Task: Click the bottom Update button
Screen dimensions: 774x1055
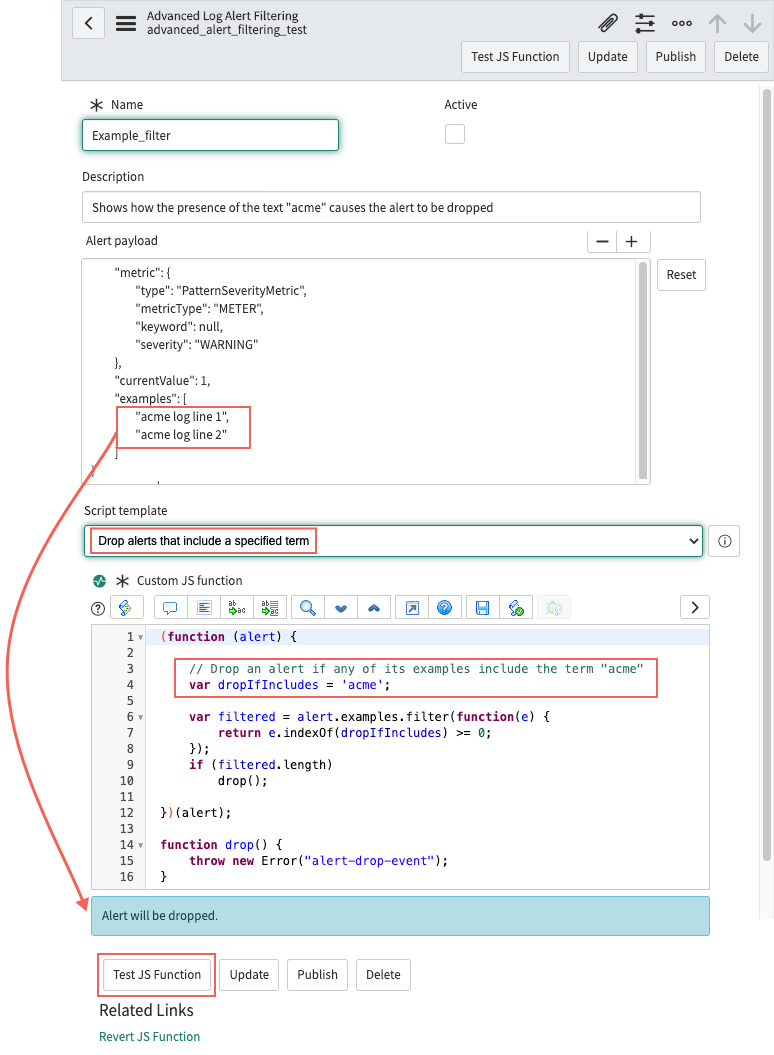Action: (249, 975)
